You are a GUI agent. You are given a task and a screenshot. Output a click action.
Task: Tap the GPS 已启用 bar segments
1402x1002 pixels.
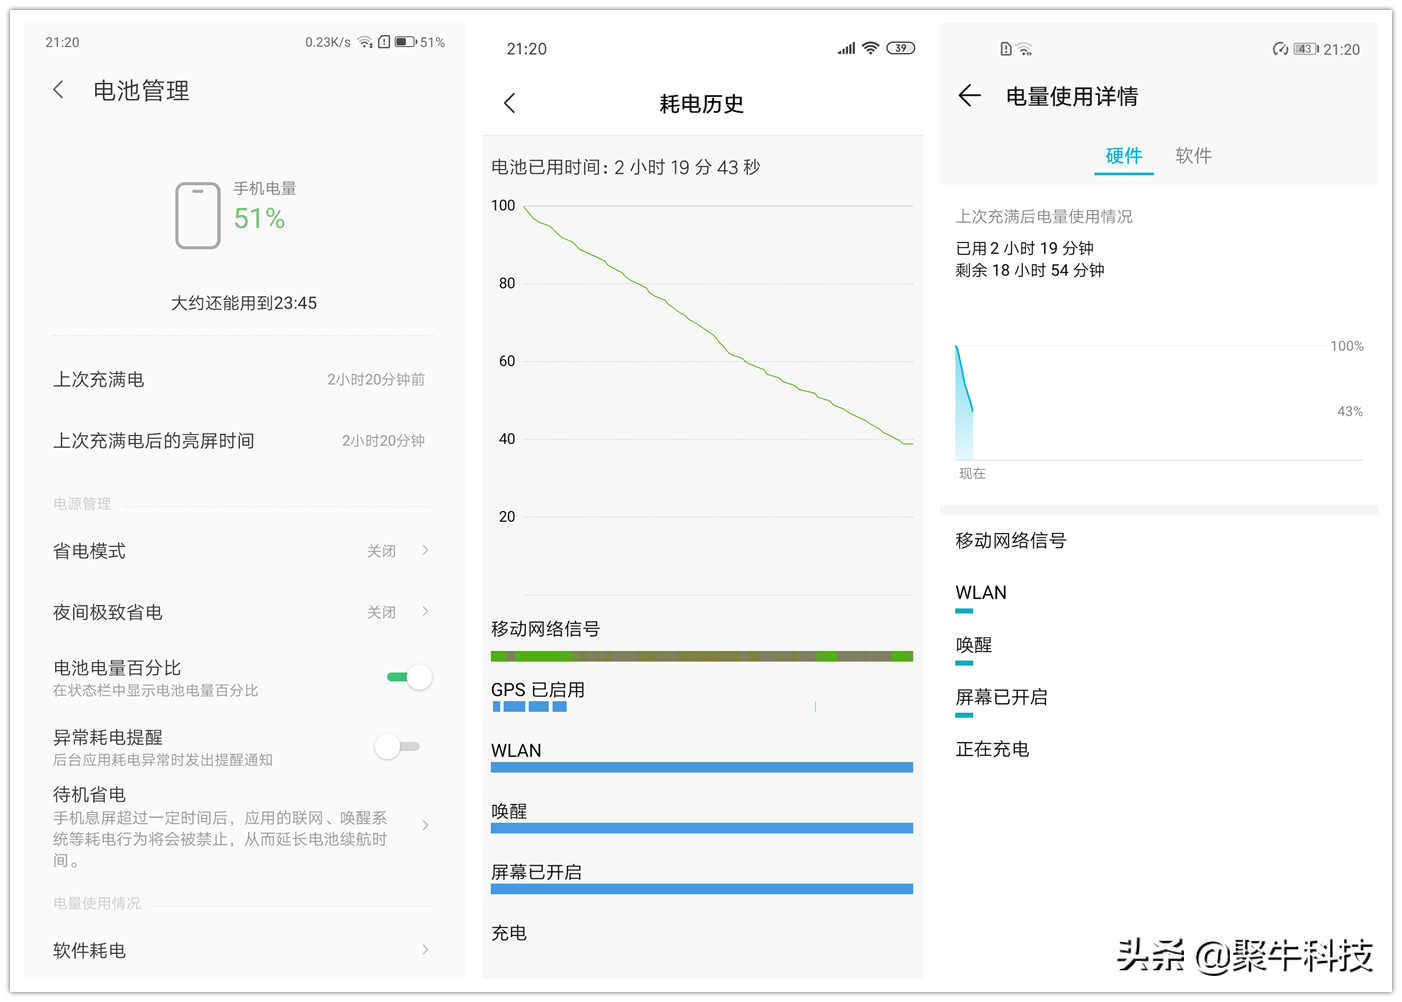point(530,707)
